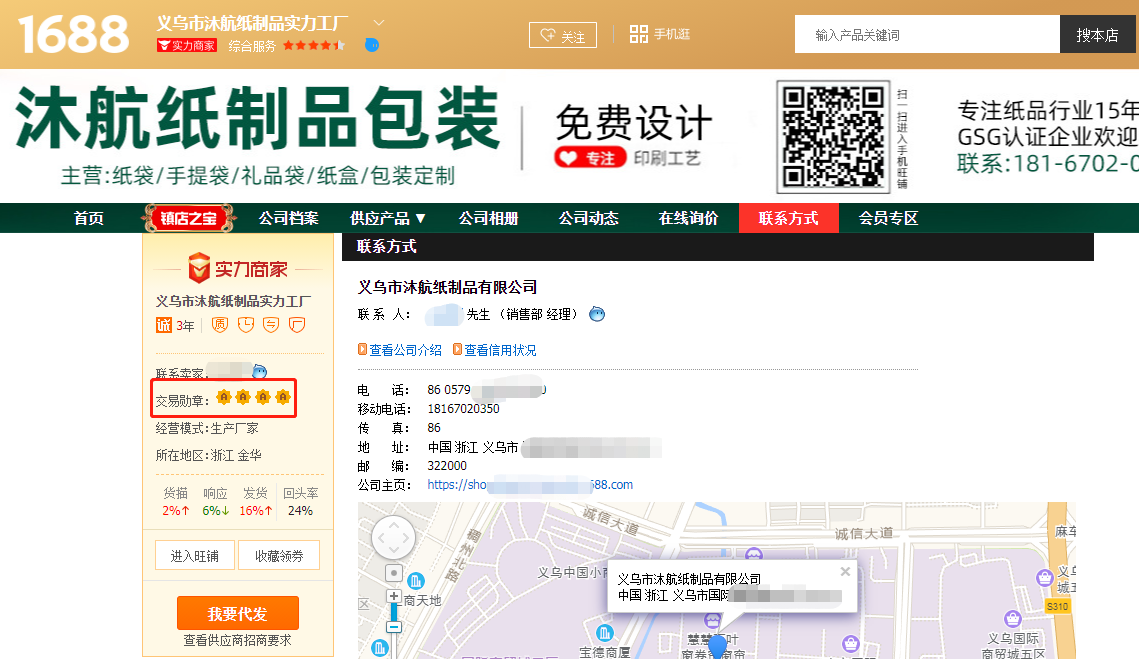Click the 进入旺铺 button
This screenshot has width=1139, height=659.
tap(195, 556)
